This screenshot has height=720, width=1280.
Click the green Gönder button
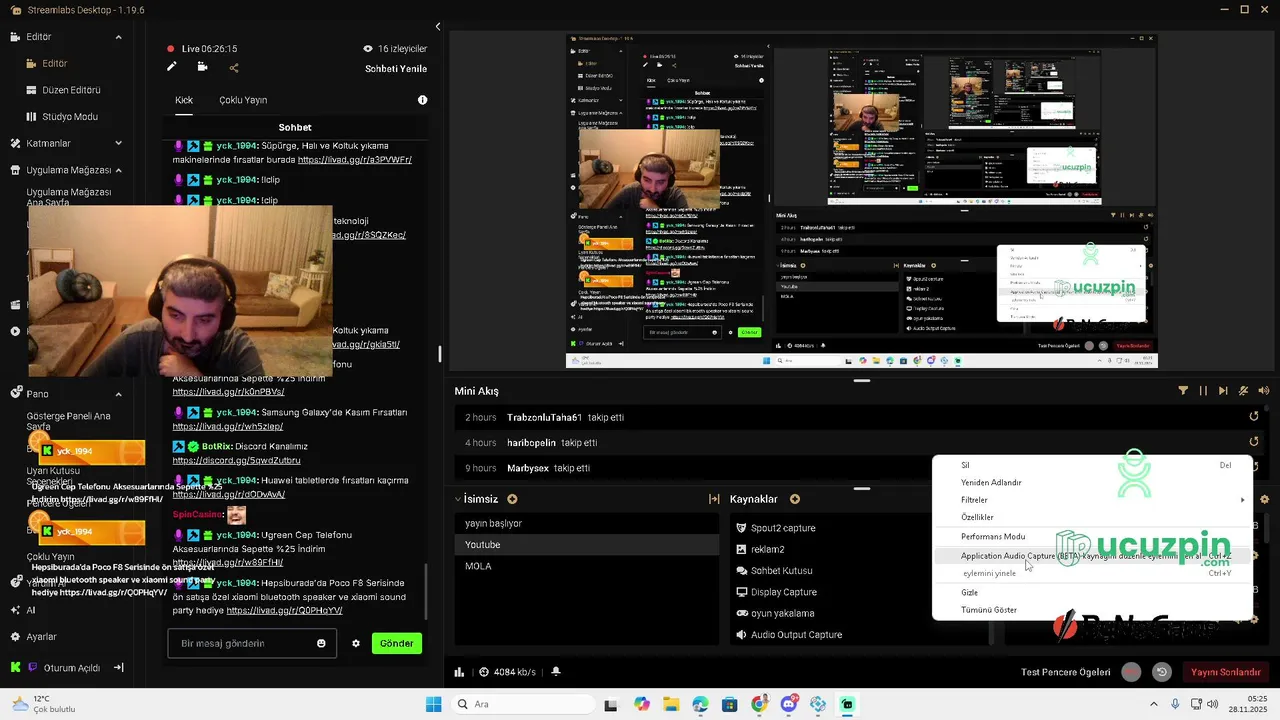tap(396, 643)
